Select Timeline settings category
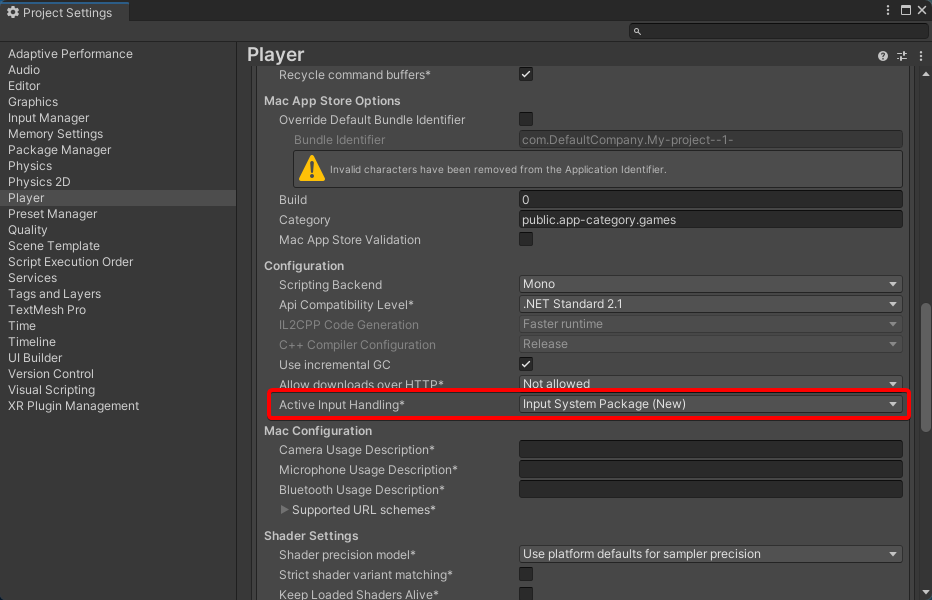This screenshot has height=600, width=932. (x=32, y=343)
